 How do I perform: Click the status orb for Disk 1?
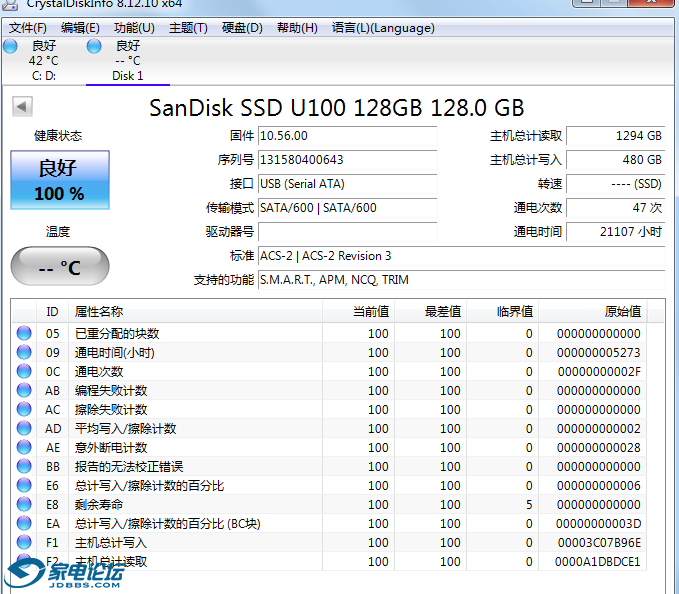coord(94,46)
